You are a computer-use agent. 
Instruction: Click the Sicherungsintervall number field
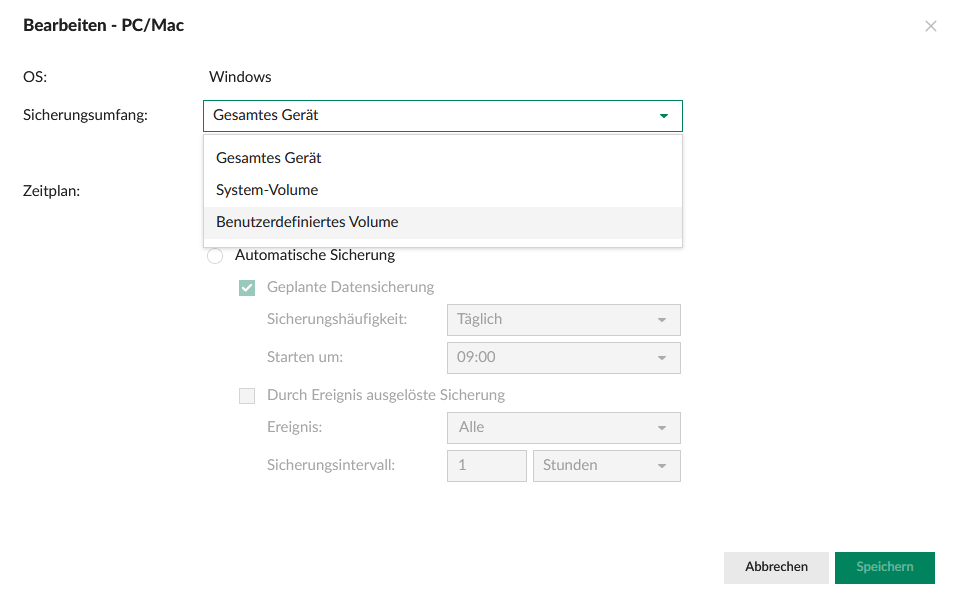[486, 466]
